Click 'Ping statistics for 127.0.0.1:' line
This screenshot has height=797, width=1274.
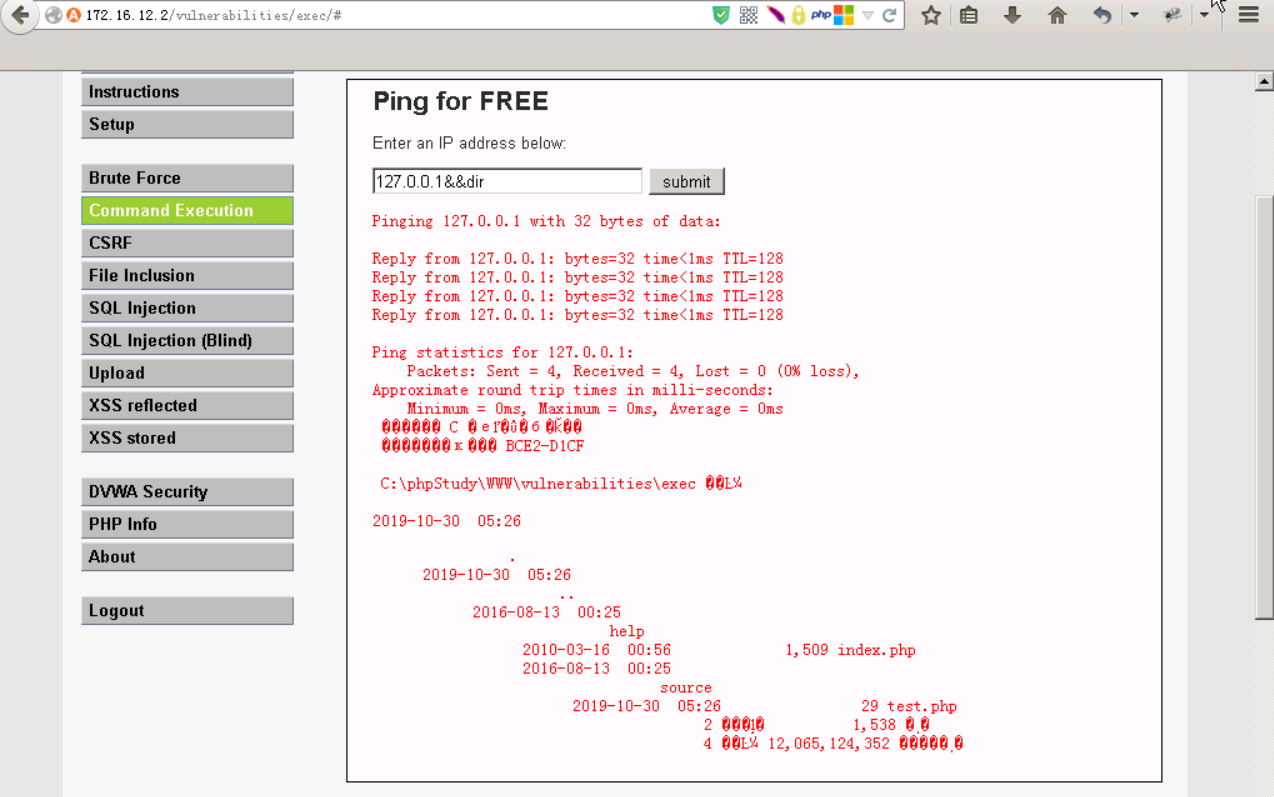coord(503,352)
